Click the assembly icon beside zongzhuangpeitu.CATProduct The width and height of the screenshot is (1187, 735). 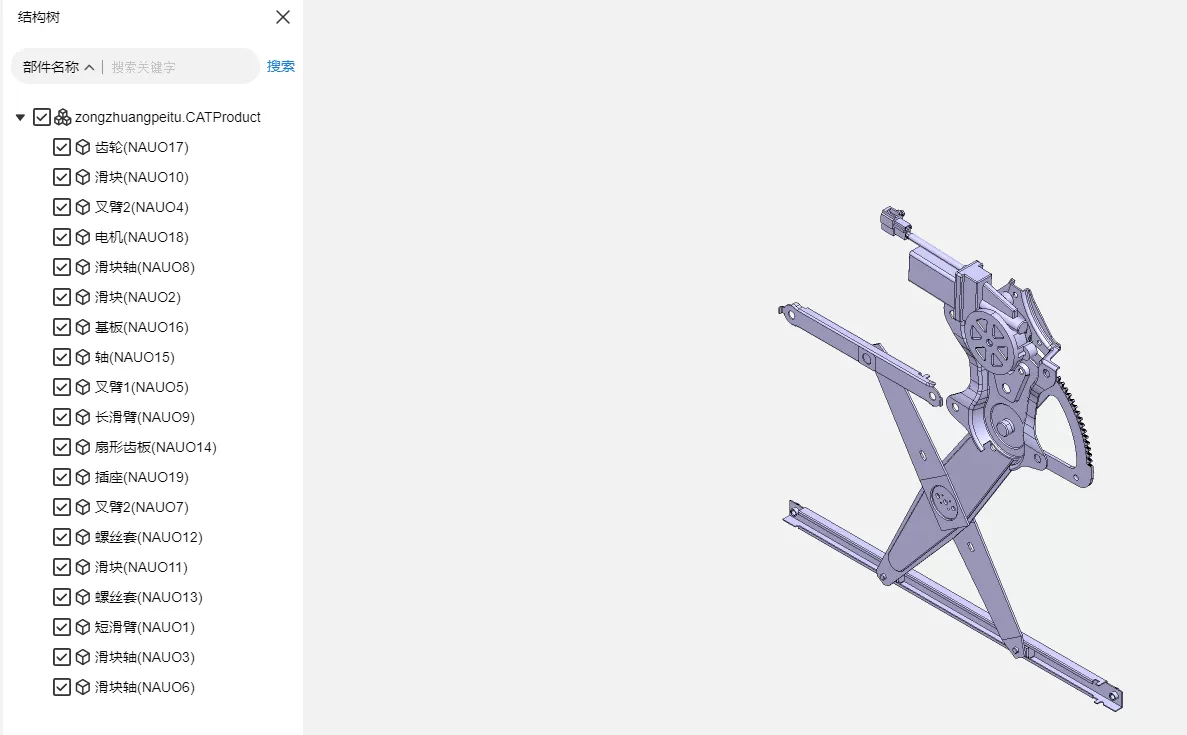tap(63, 117)
